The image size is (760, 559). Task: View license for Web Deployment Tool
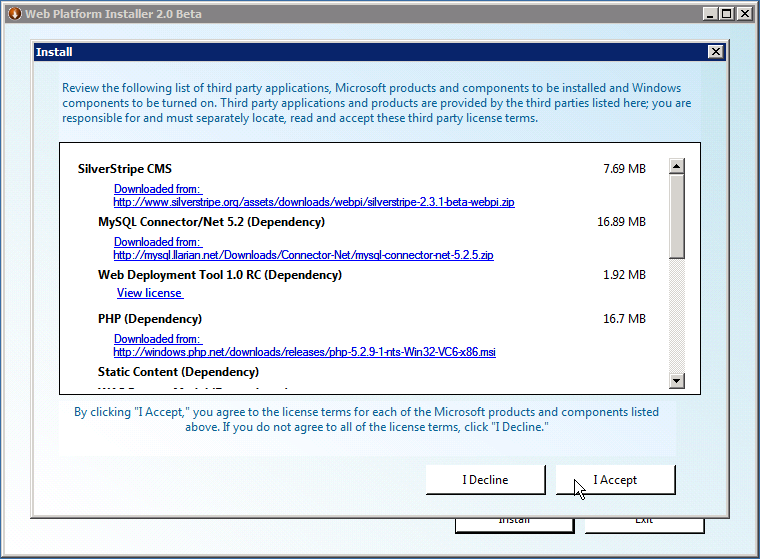click(x=150, y=293)
